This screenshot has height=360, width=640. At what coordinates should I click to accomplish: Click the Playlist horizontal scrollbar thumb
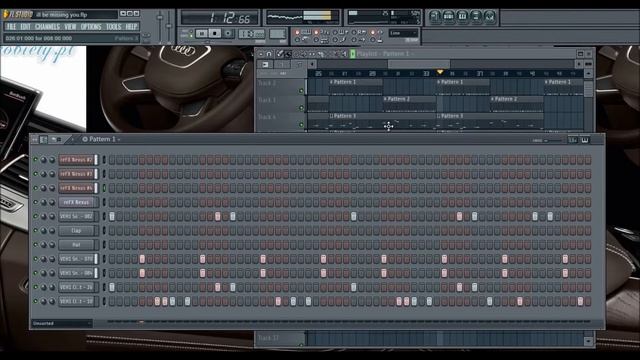coord(419,64)
